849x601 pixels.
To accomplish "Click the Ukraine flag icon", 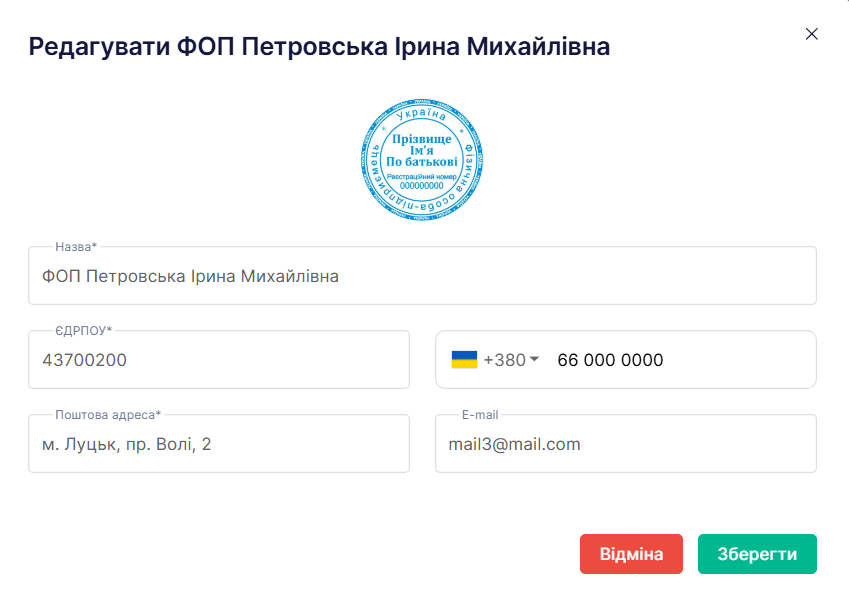I will coord(464,360).
